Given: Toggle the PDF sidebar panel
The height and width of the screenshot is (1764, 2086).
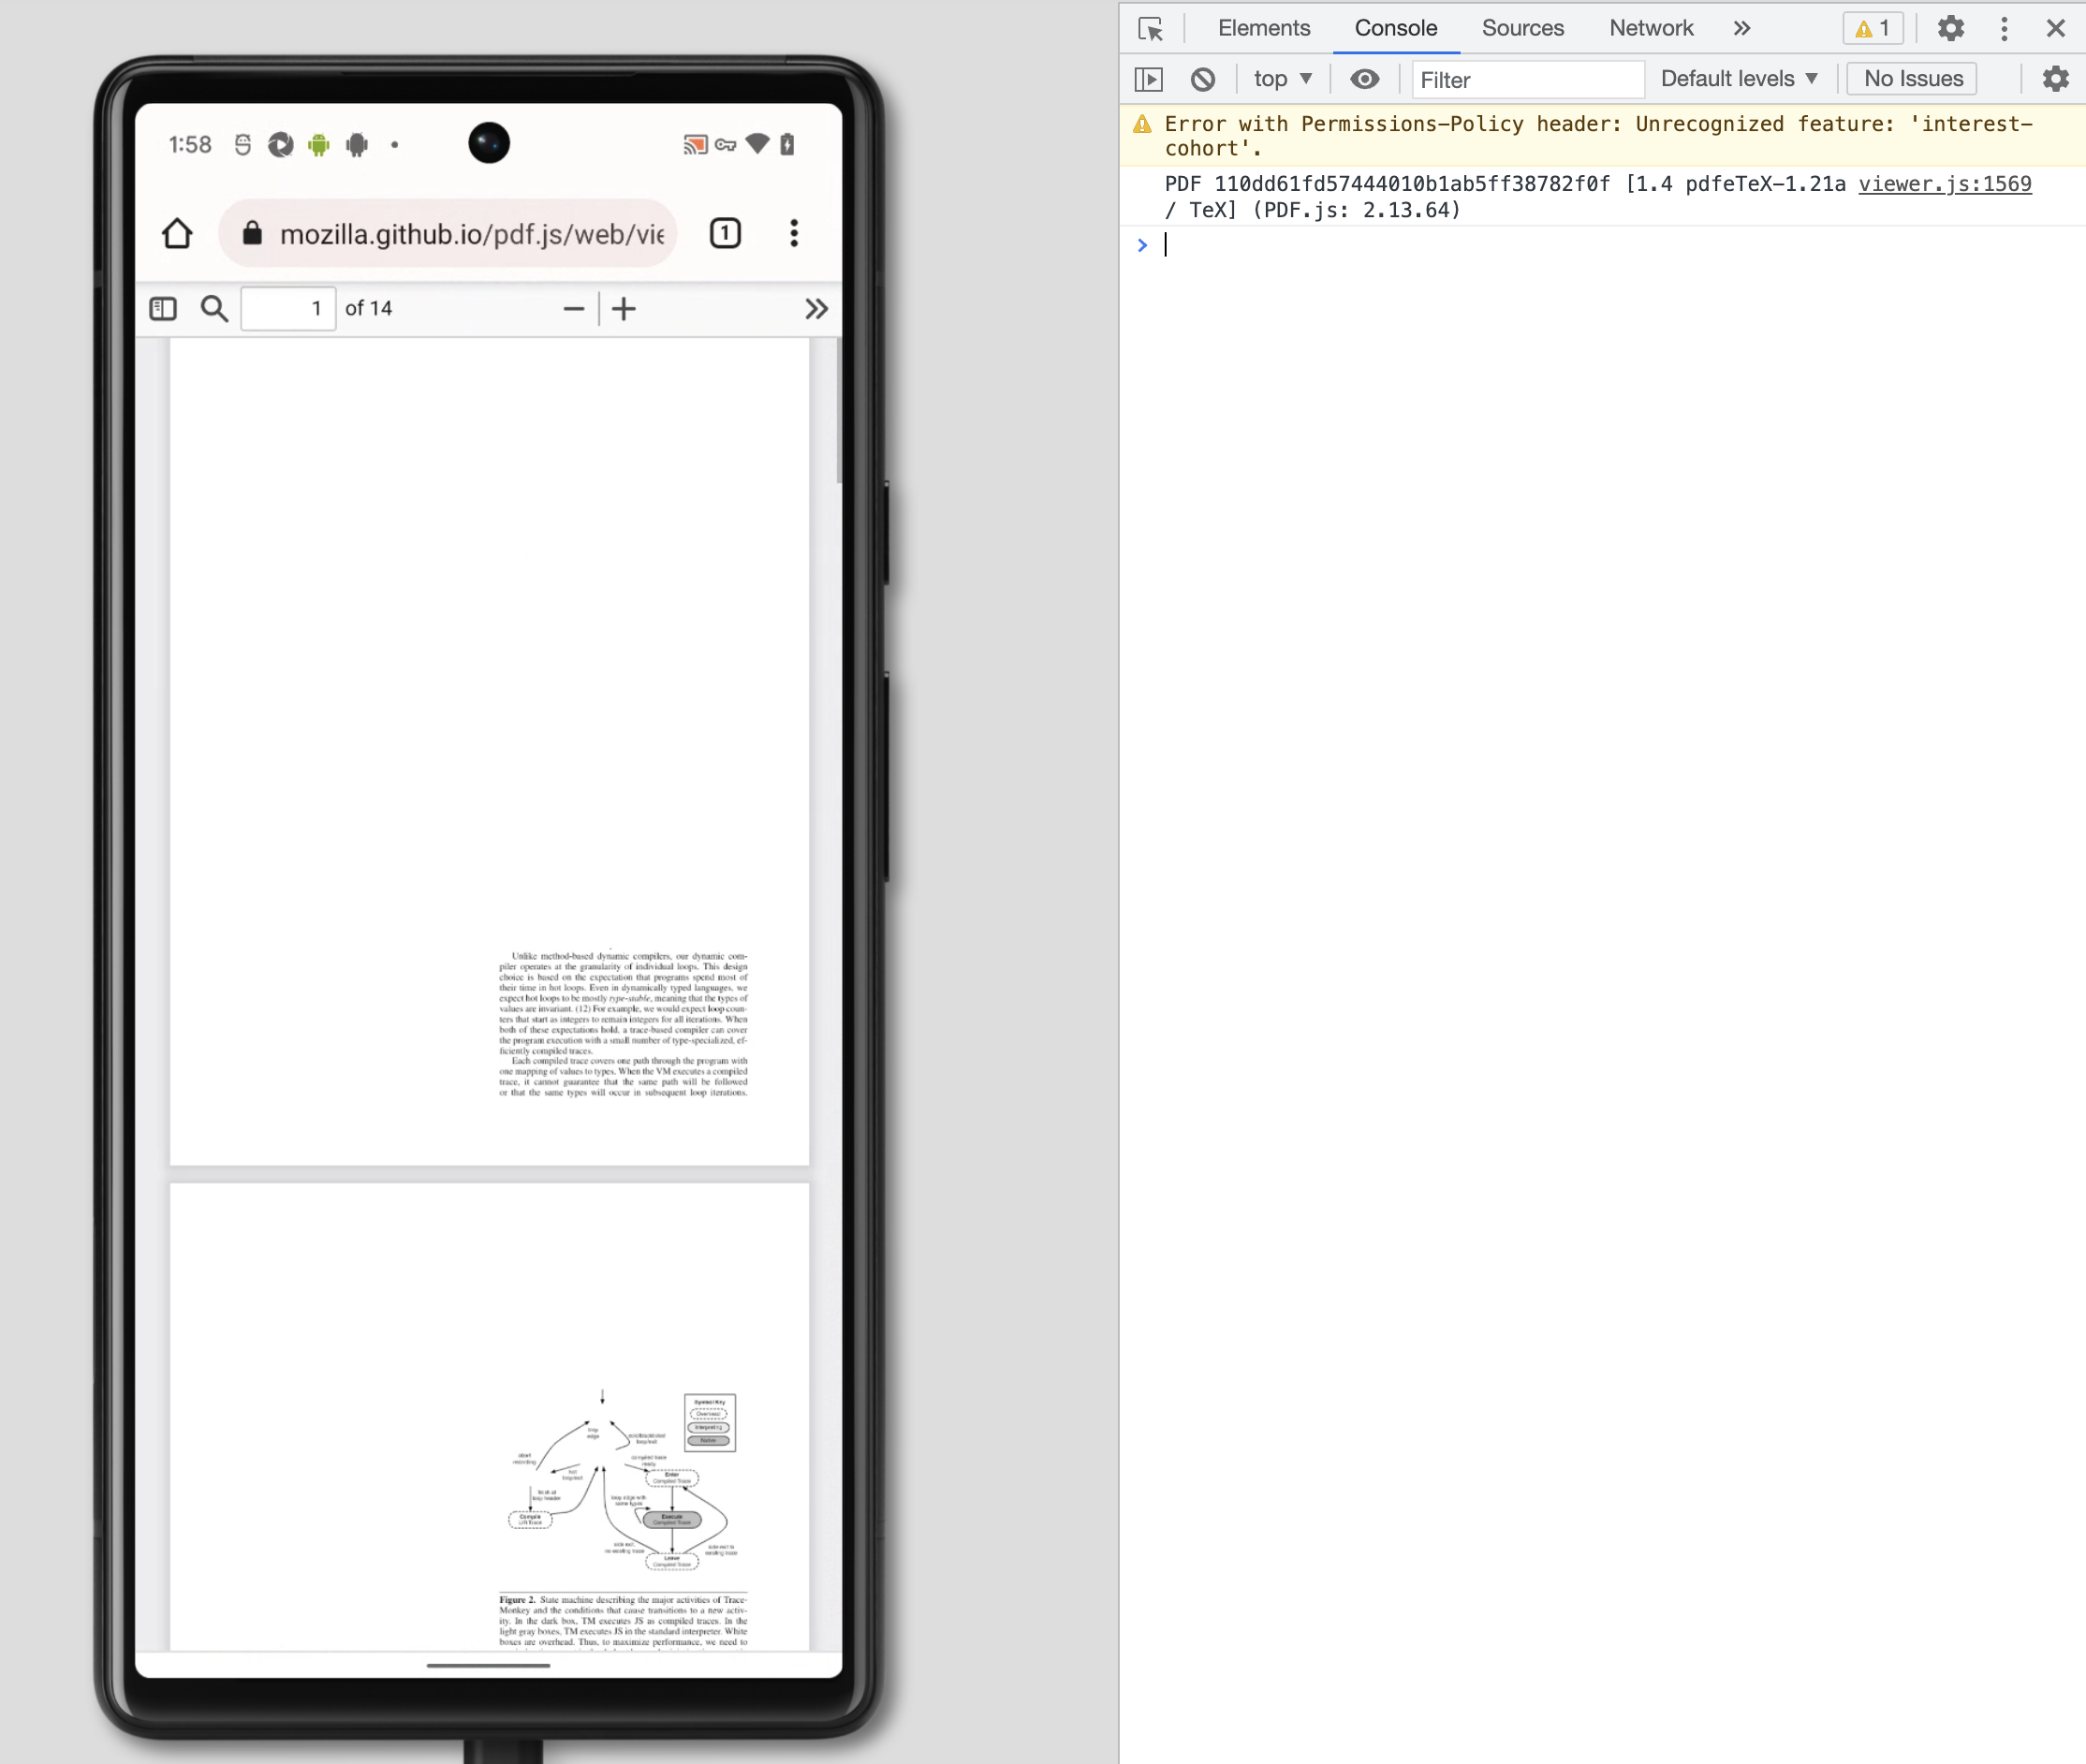Looking at the screenshot, I should (163, 308).
